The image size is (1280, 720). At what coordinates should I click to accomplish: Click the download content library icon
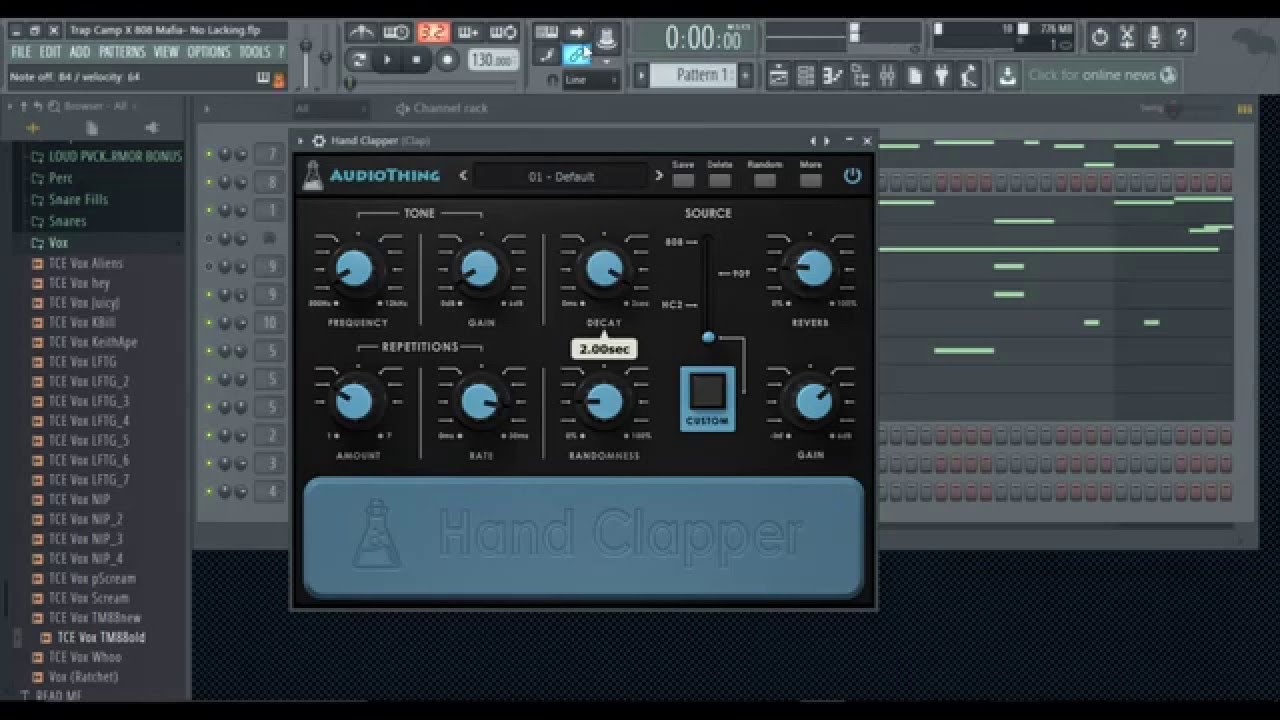[x=1007, y=75]
